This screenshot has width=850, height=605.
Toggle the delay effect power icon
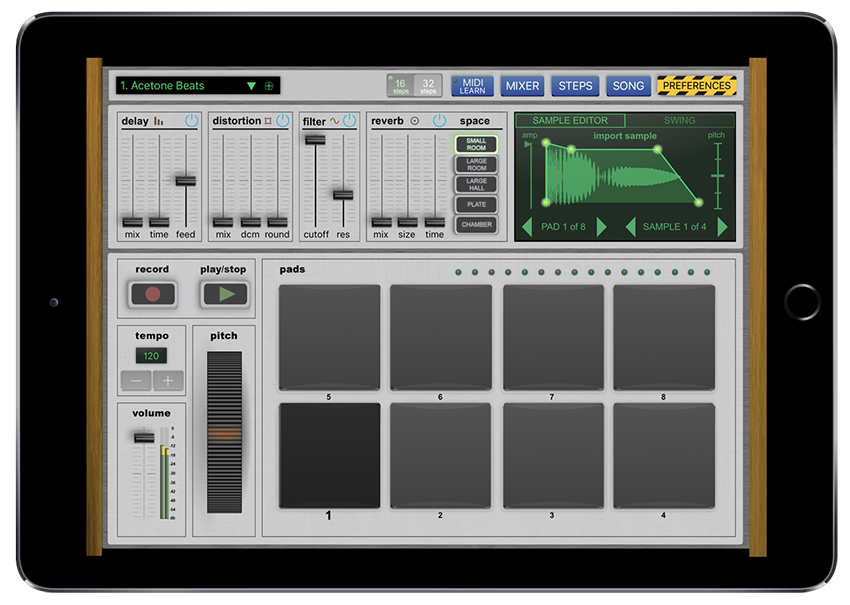[x=191, y=121]
